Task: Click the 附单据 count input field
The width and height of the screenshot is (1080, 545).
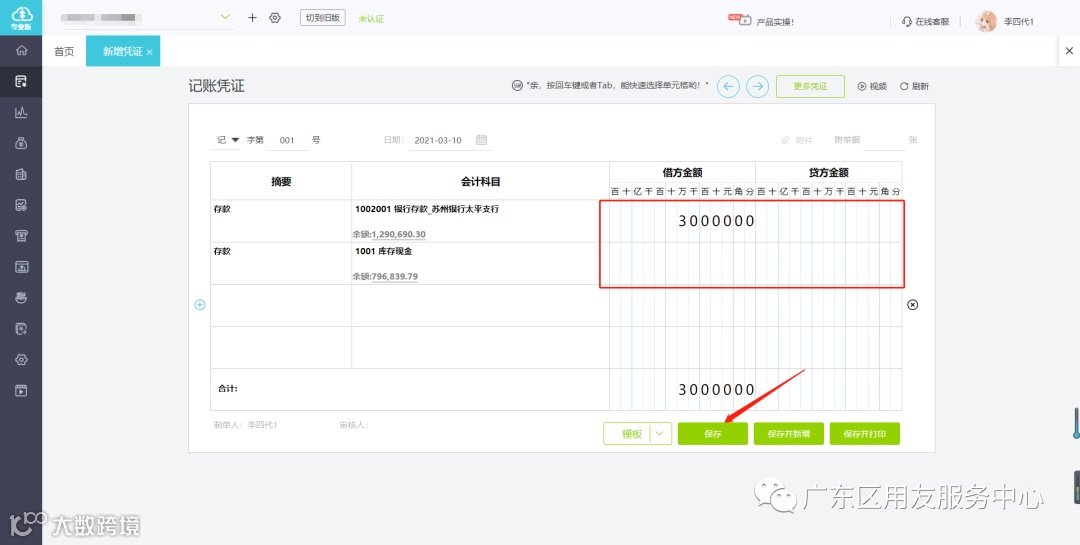Action: click(x=884, y=141)
